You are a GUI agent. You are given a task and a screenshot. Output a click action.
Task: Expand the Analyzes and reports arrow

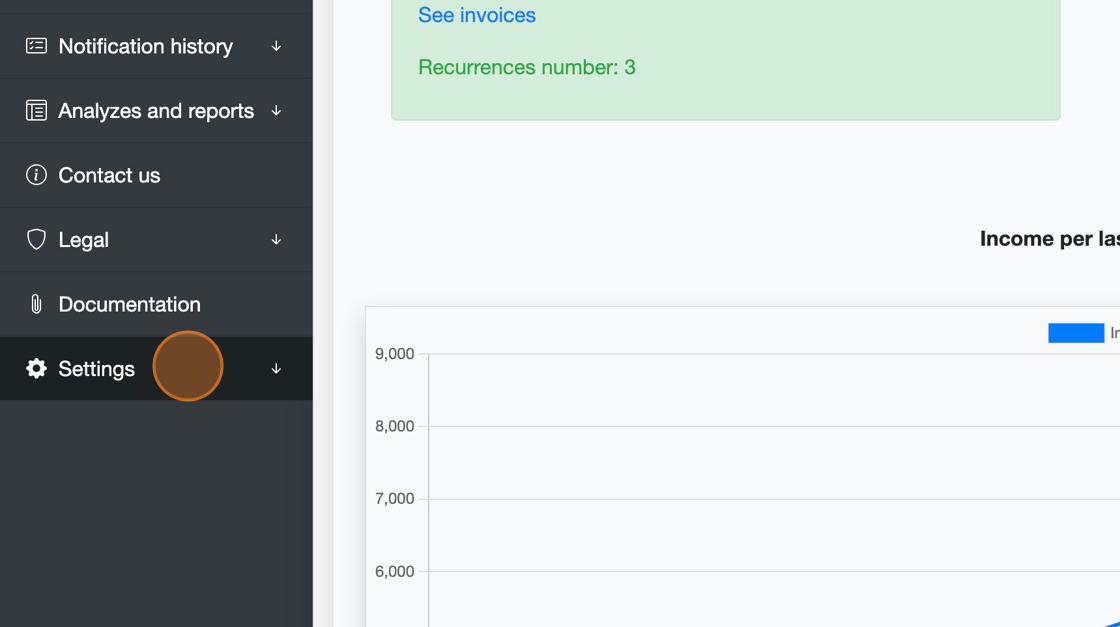pos(276,111)
